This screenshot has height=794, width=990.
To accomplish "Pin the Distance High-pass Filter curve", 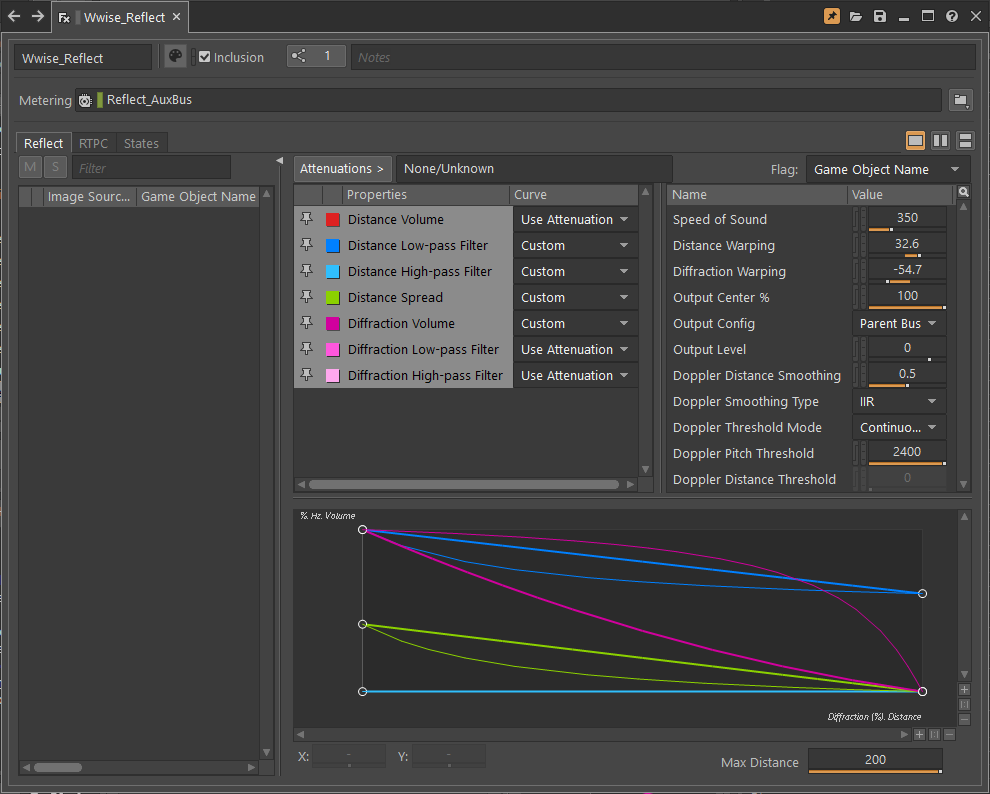I will tap(306, 271).
